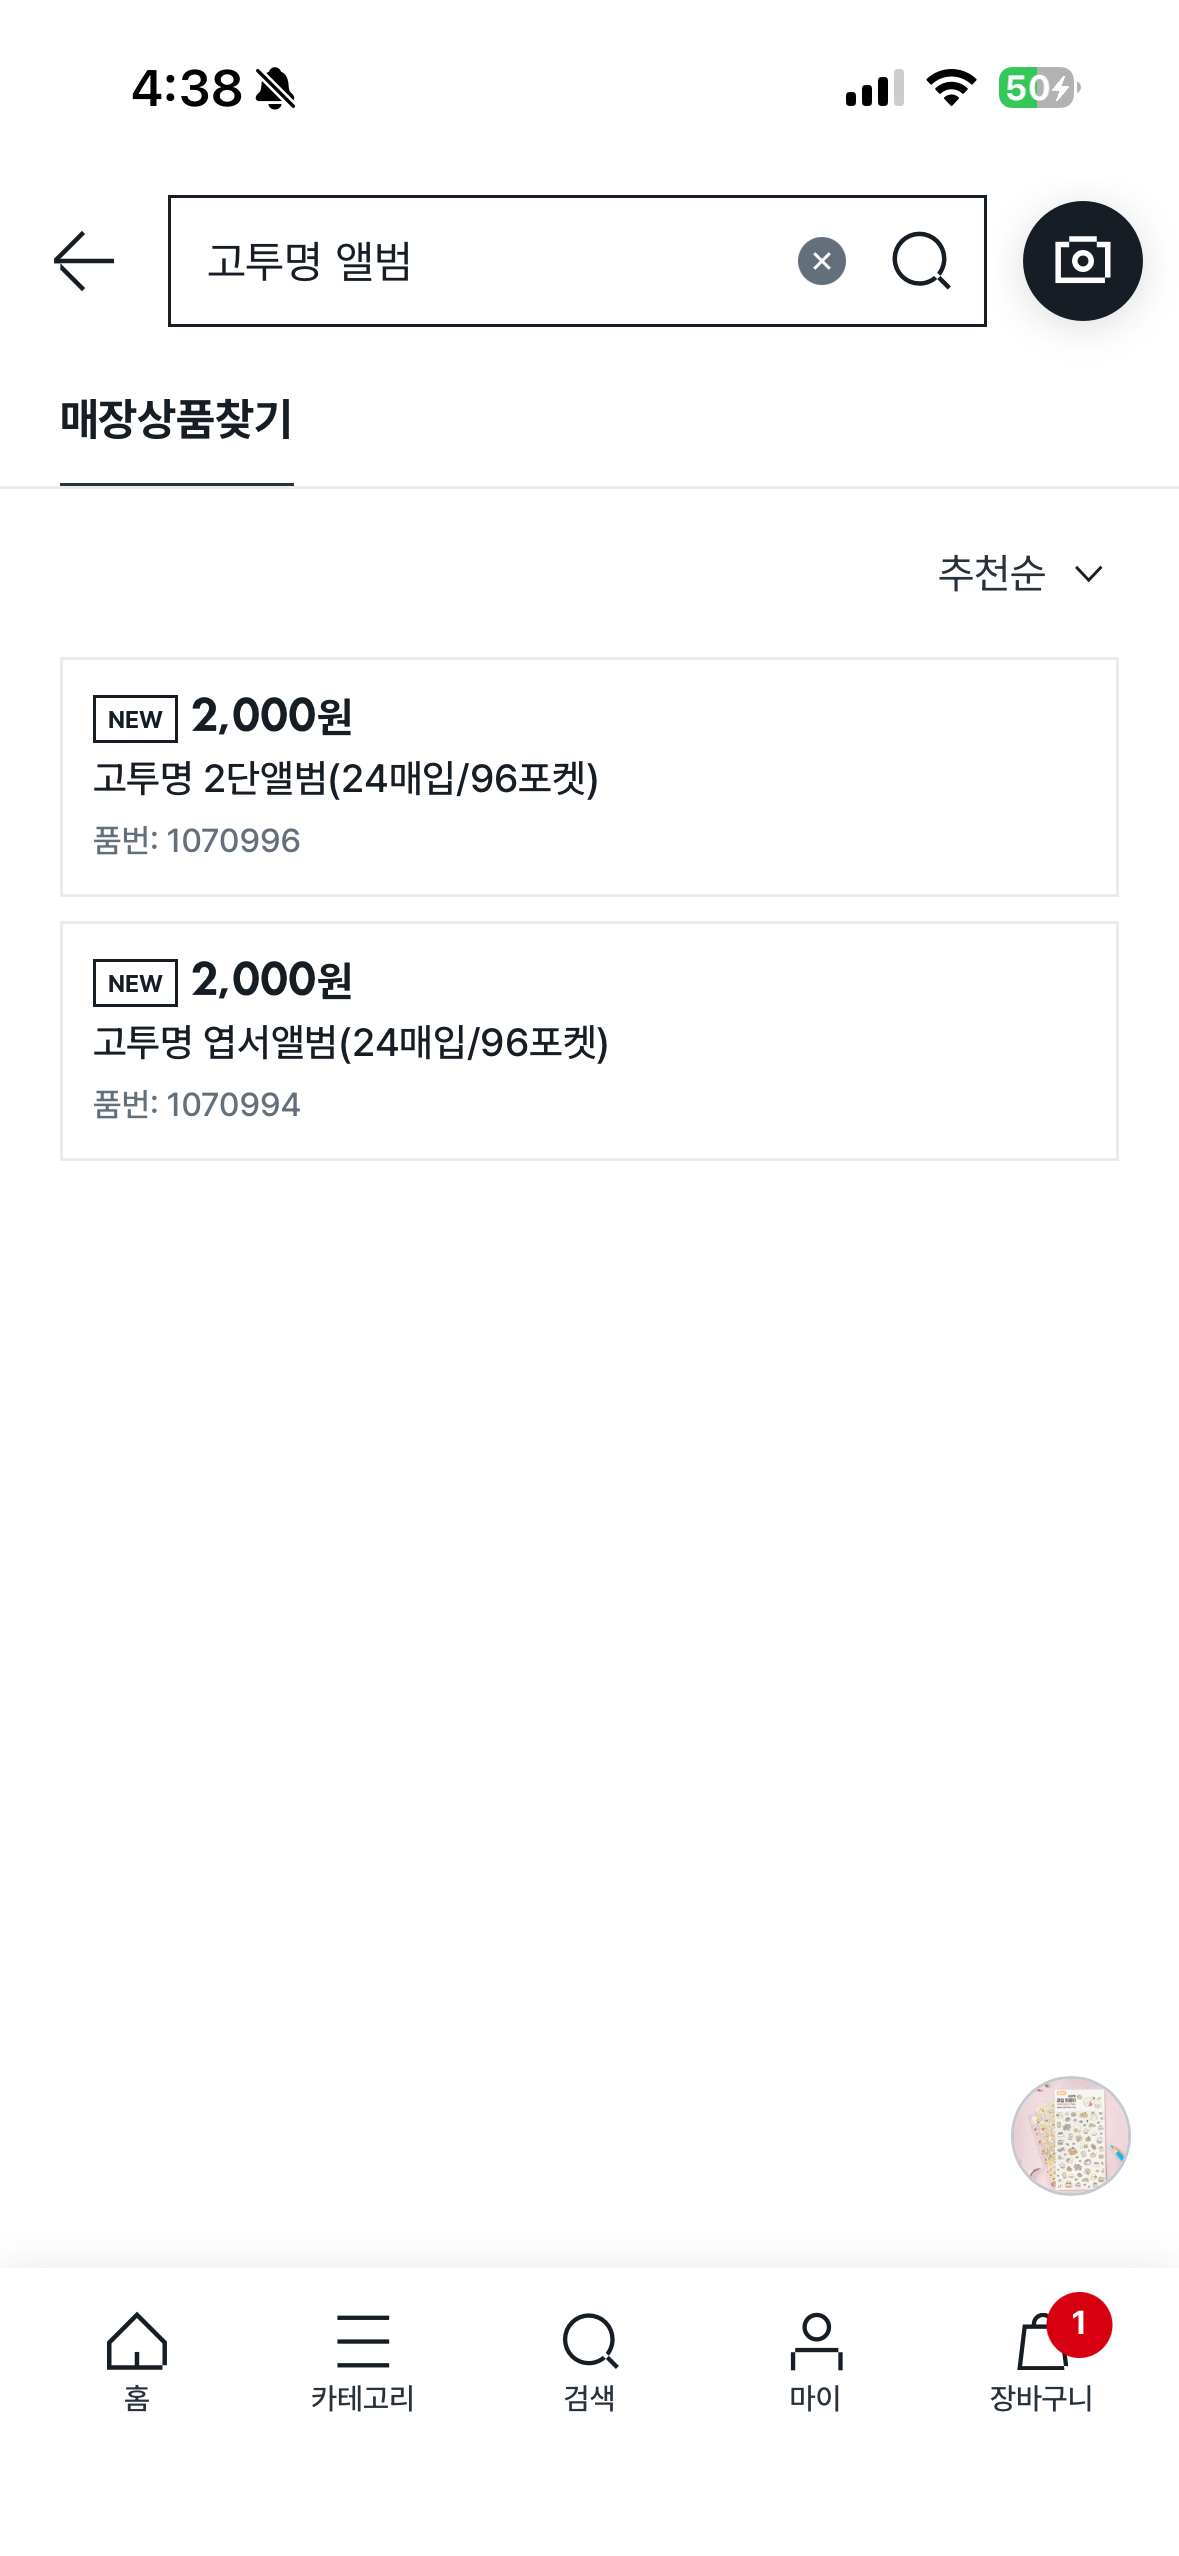The height and width of the screenshot is (2556, 1179).
Task: Focus the search field containing 고투명 앨범
Action: 480,262
